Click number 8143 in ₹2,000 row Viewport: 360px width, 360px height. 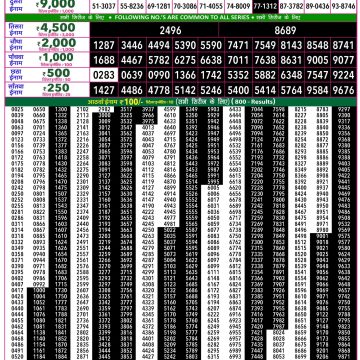click(x=291, y=45)
